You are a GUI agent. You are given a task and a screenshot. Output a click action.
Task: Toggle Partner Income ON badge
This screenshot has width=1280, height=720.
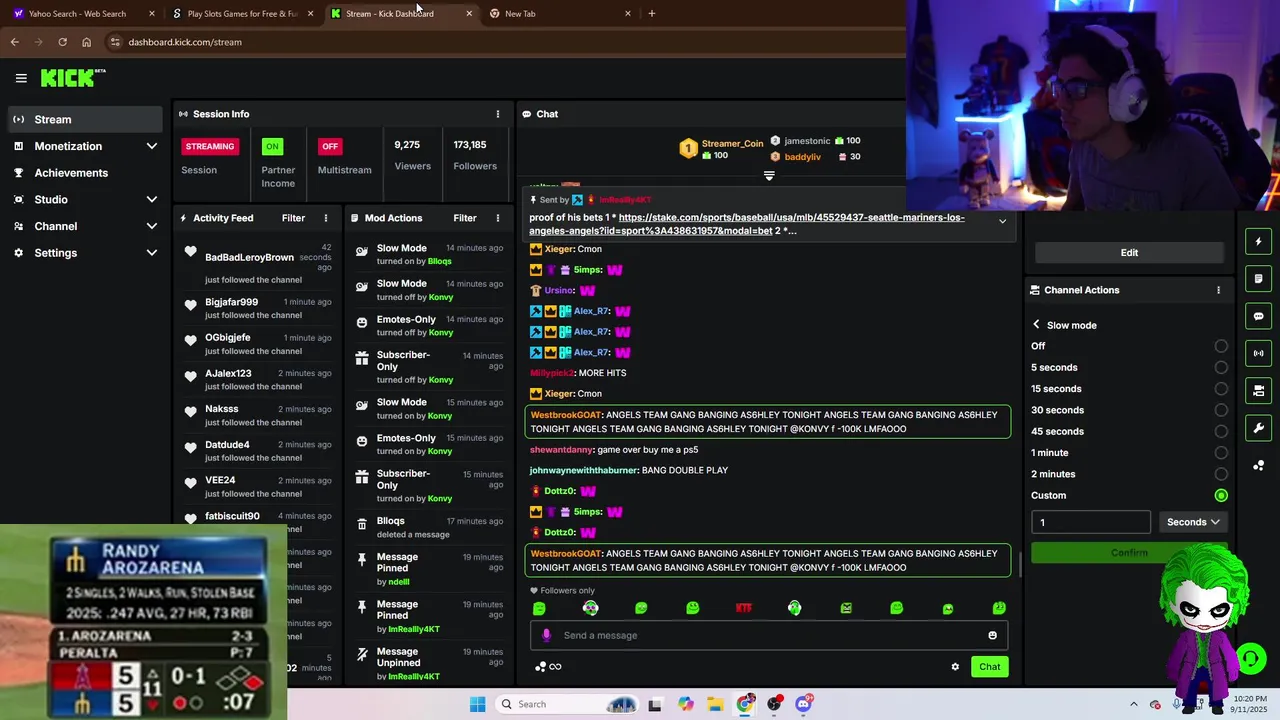(x=272, y=146)
